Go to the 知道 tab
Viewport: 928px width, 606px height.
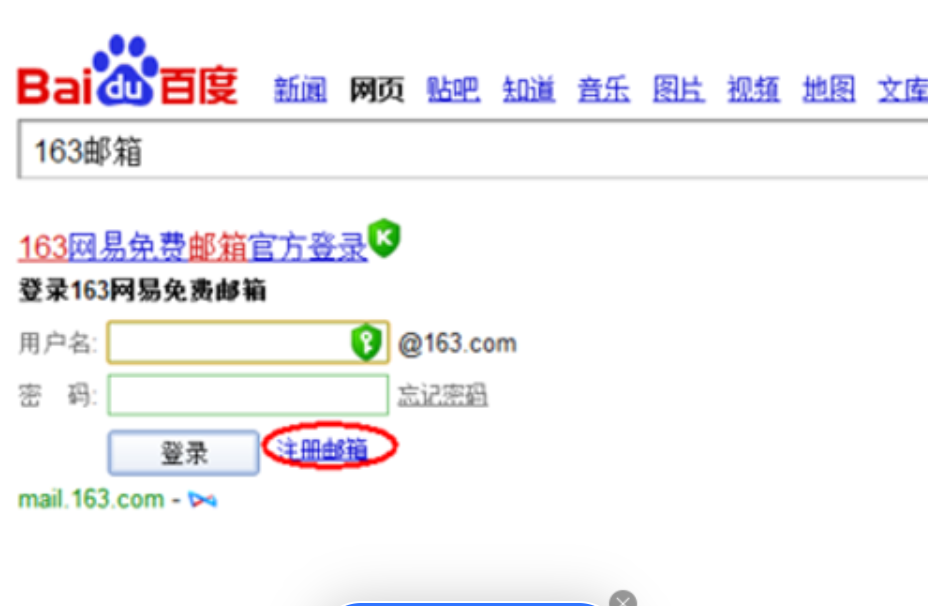click(x=528, y=90)
